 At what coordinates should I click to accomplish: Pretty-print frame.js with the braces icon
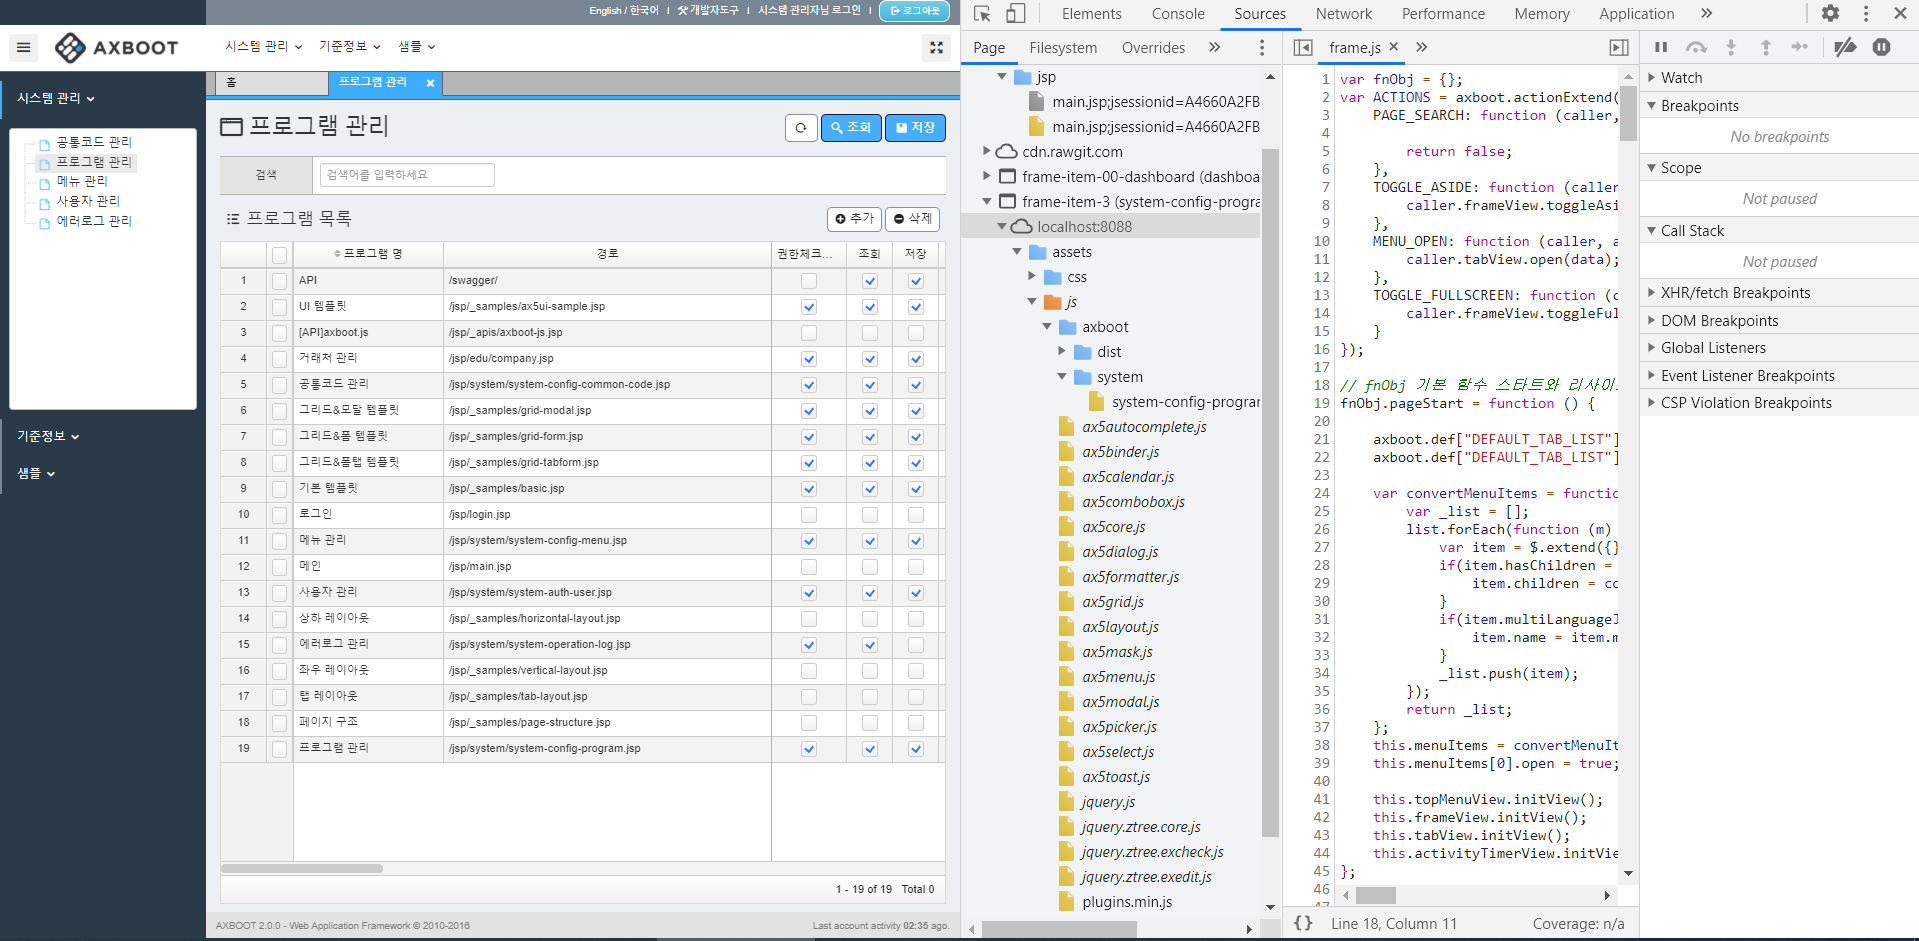coord(1303,923)
